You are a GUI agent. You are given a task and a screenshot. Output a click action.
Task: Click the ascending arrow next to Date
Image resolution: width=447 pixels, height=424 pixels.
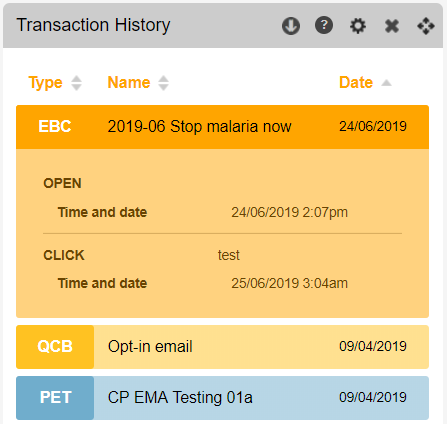click(x=386, y=83)
